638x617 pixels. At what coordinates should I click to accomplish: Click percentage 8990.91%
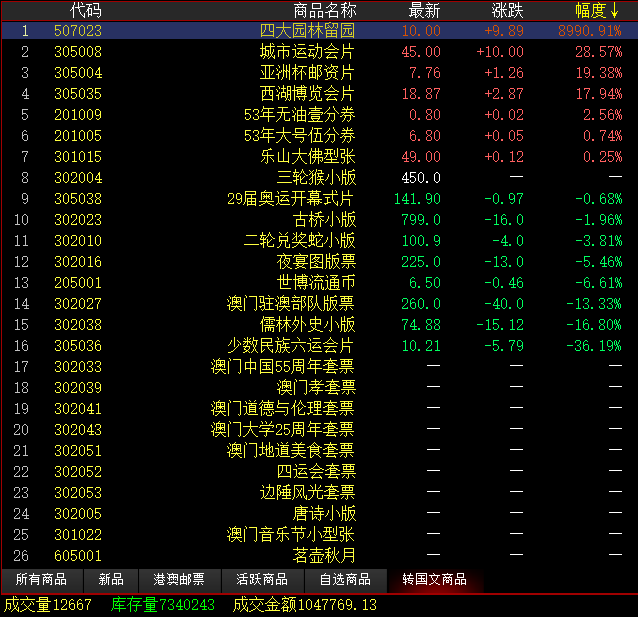(x=590, y=31)
